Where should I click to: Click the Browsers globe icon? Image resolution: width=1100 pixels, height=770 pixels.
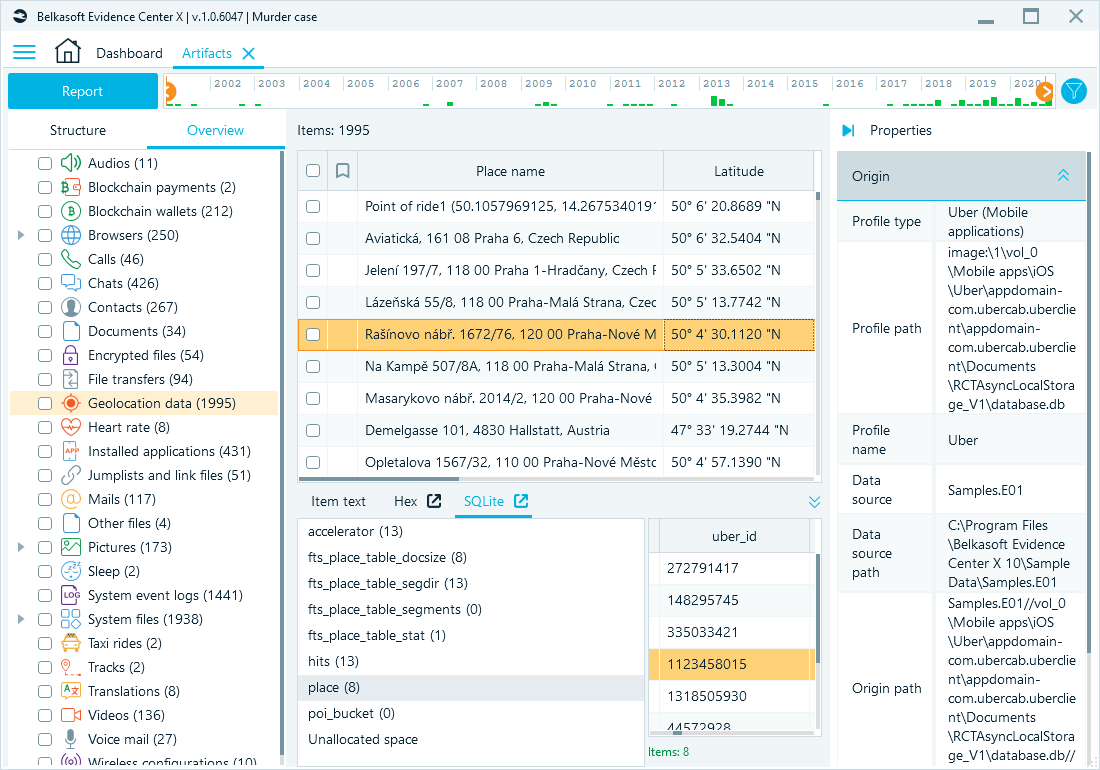click(71, 235)
